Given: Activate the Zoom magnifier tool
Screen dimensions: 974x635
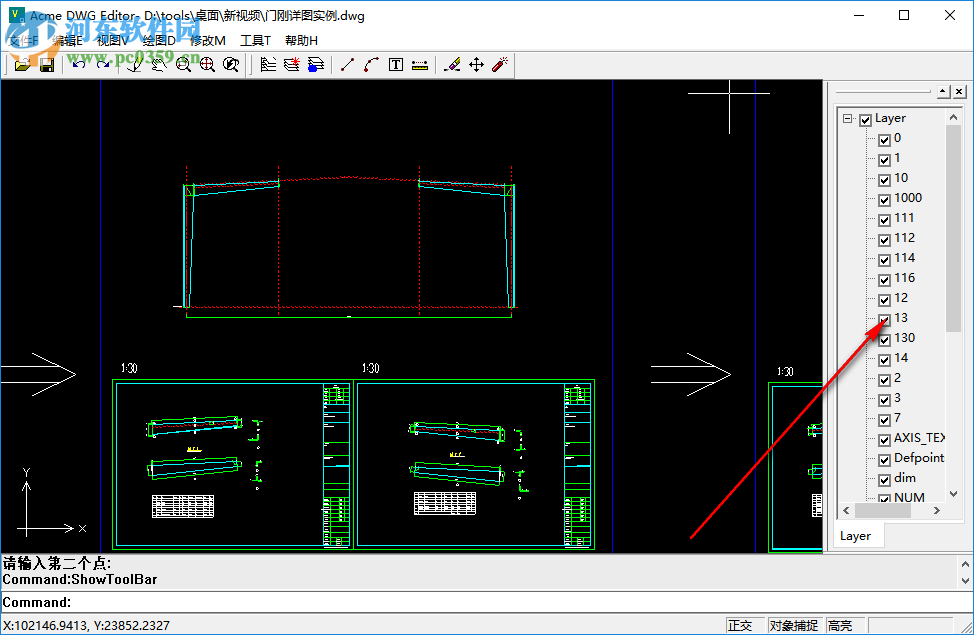Looking at the screenshot, I should (x=184, y=63).
